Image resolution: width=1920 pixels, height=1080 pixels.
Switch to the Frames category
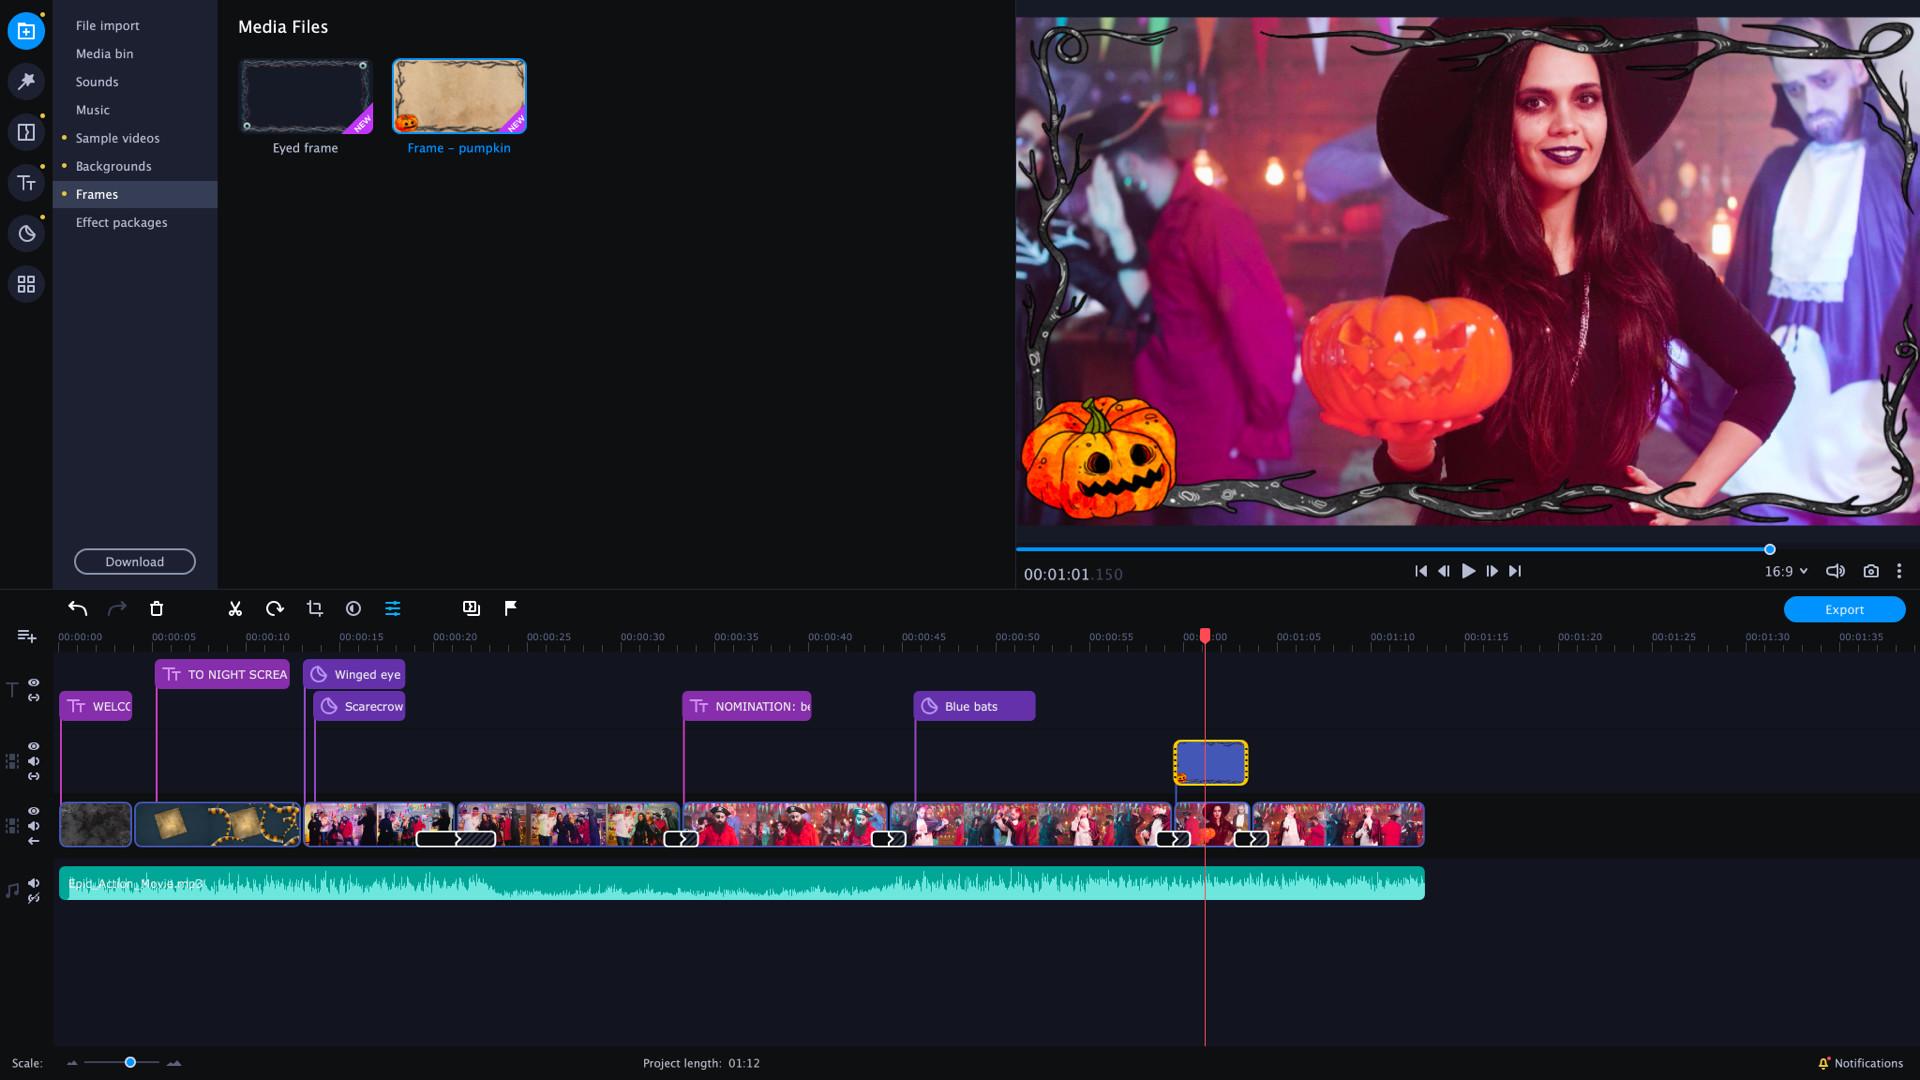tap(97, 194)
